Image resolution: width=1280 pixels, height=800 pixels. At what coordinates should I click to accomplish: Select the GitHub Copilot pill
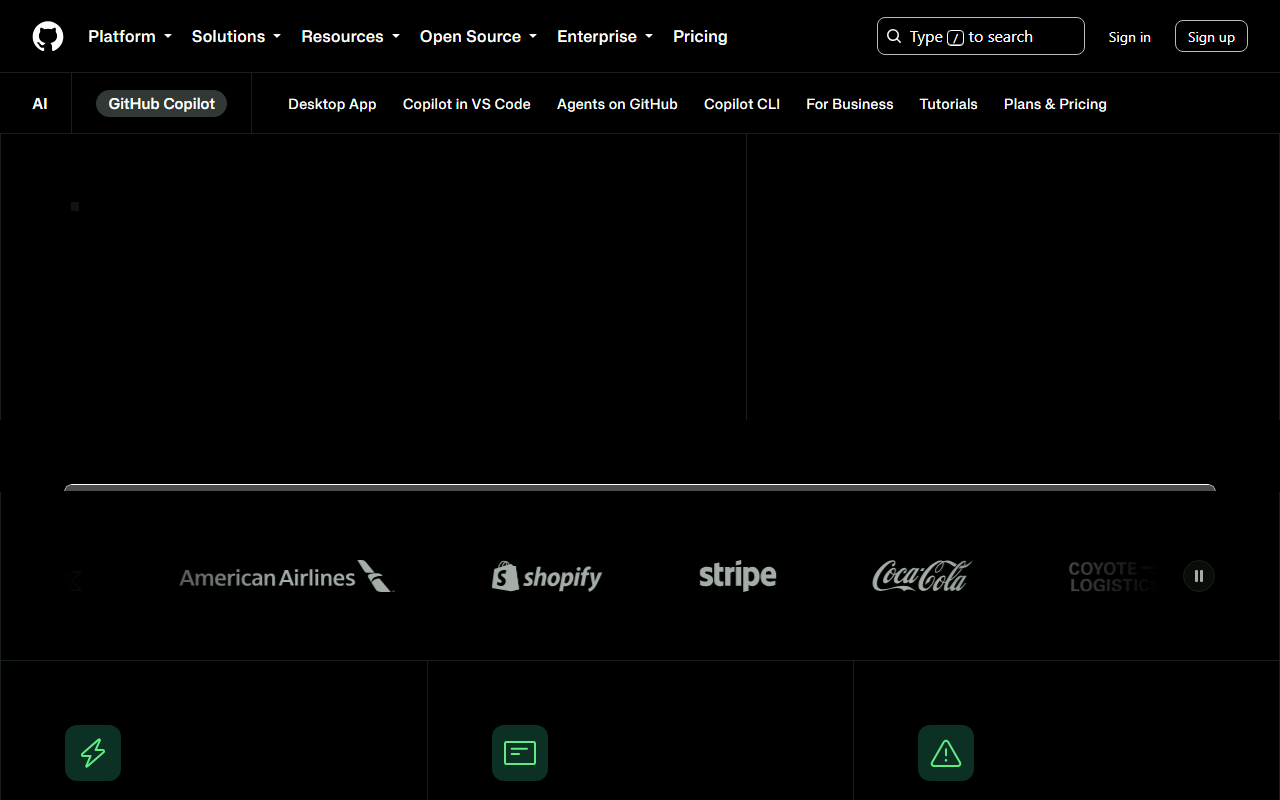coord(162,103)
